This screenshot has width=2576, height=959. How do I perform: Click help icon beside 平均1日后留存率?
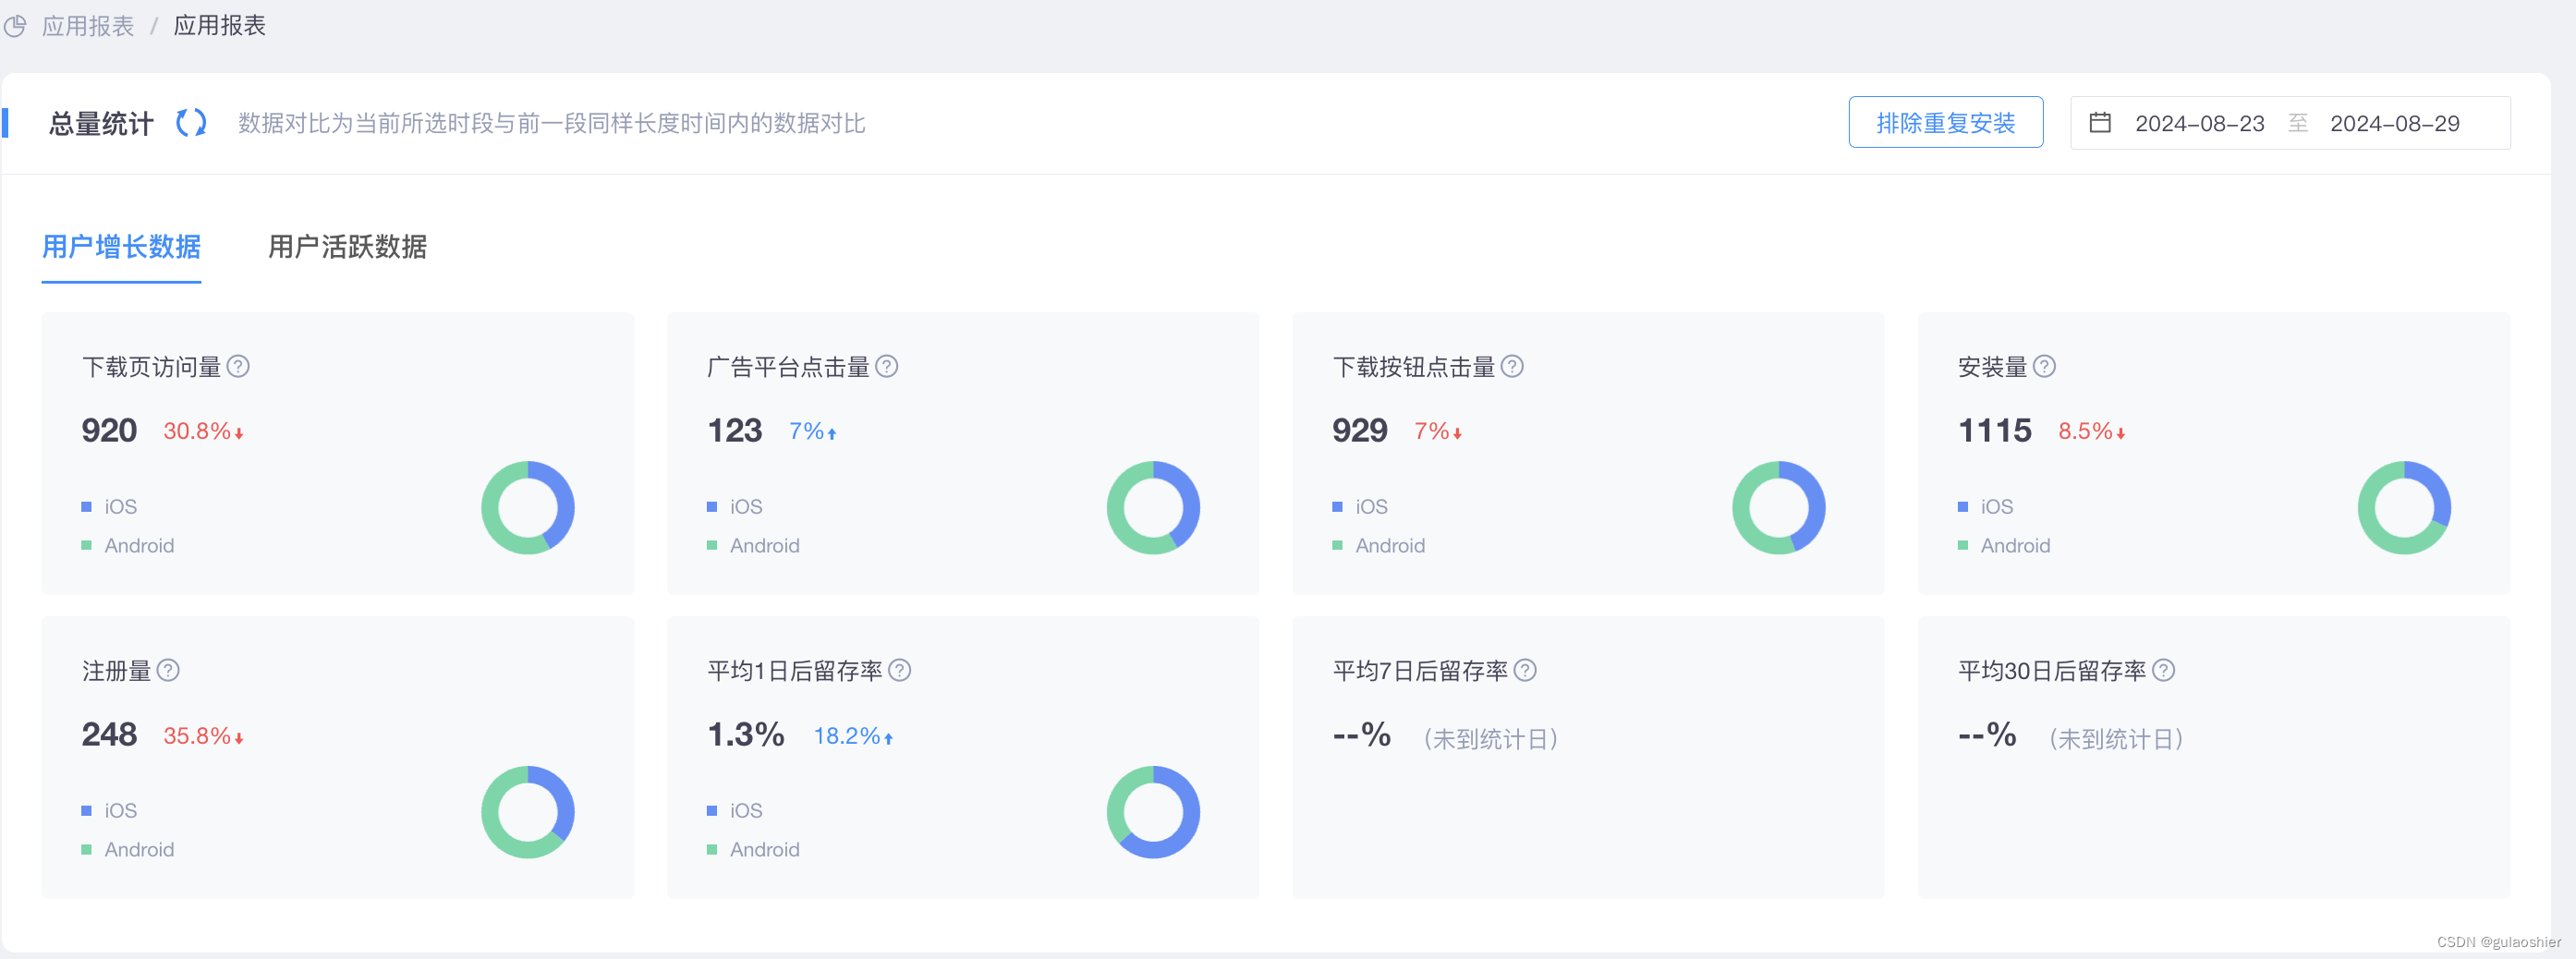[900, 670]
